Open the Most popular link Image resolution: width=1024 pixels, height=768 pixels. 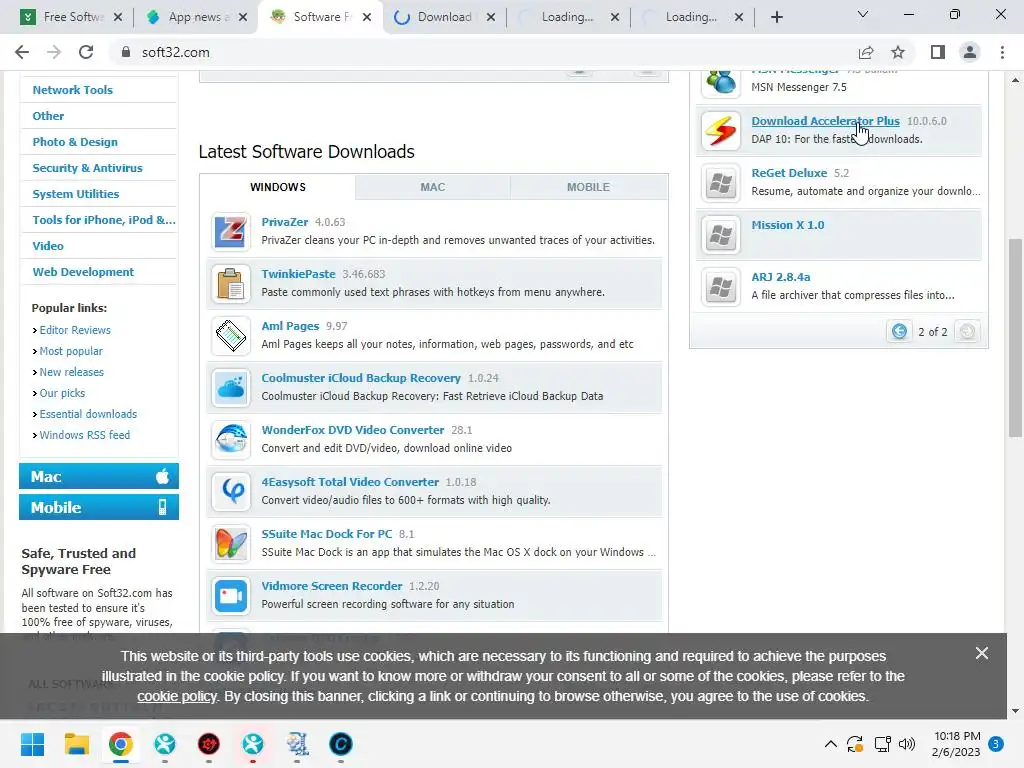(71, 351)
